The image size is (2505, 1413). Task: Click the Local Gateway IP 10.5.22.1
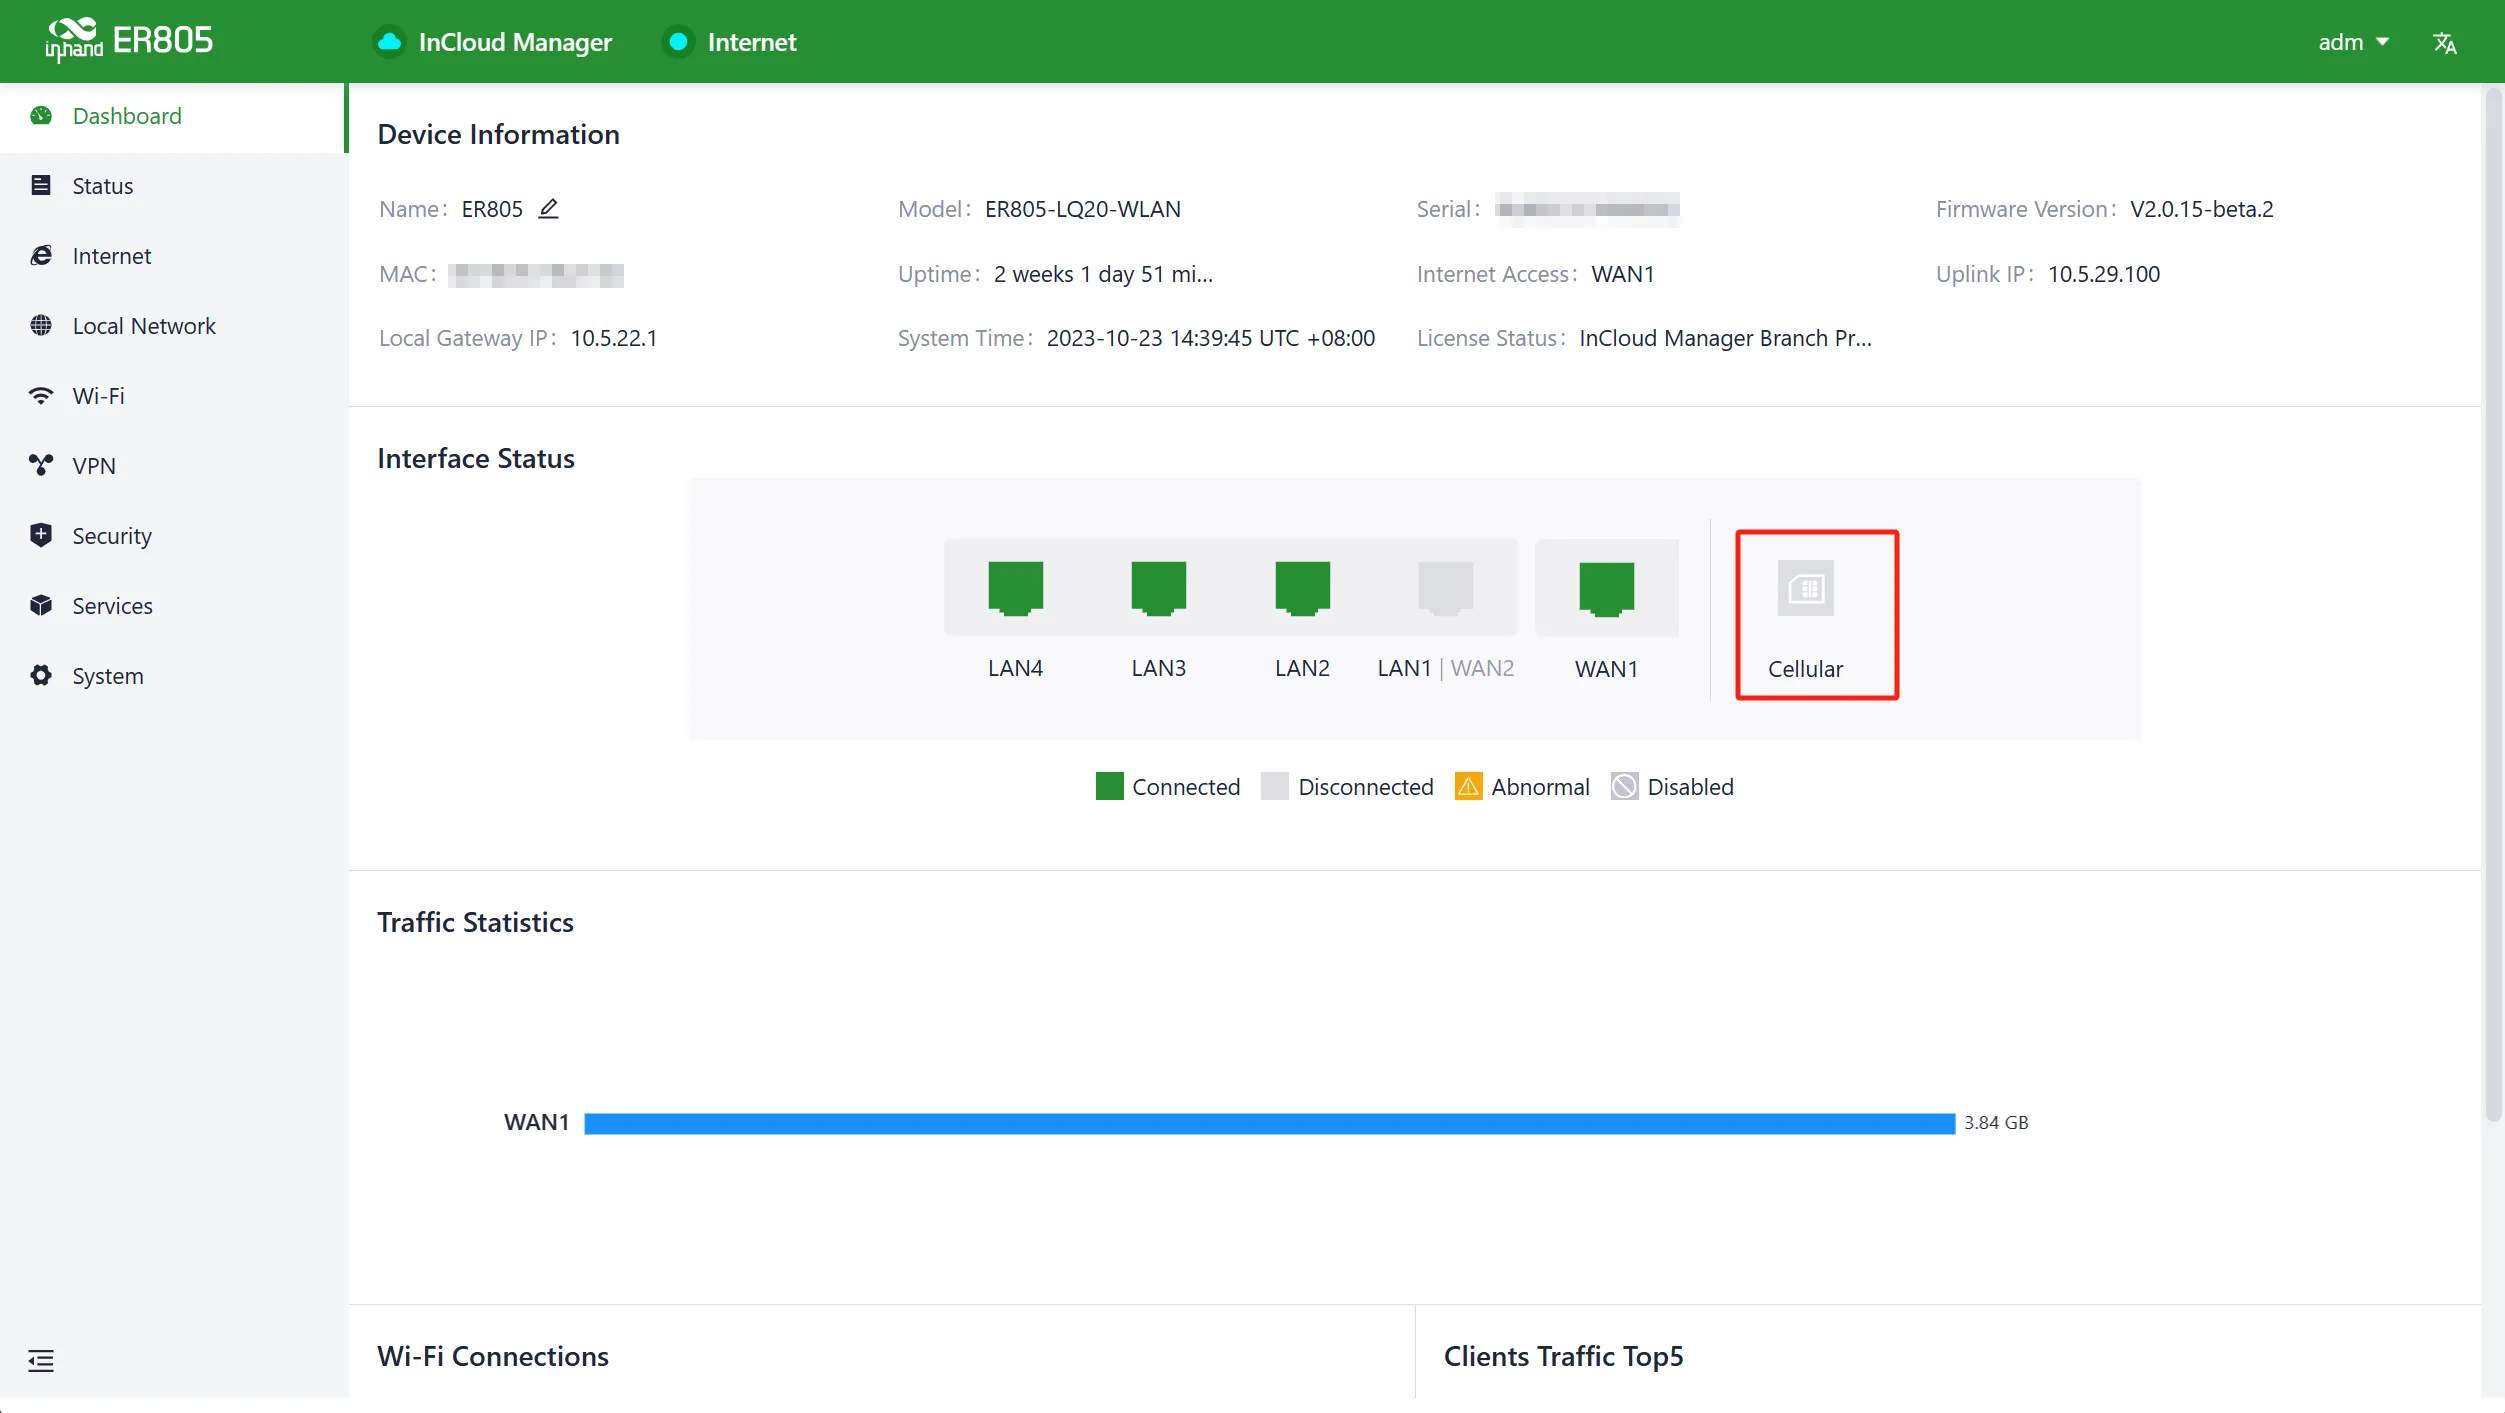click(614, 338)
